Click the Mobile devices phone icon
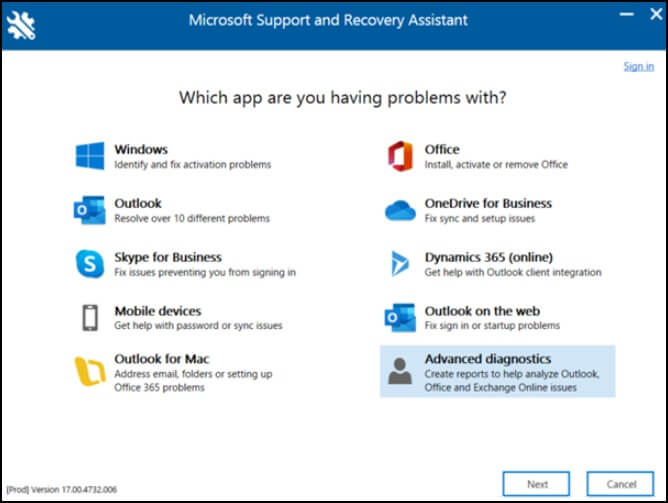The height and width of the screenshot is (503, 668). pyautogui.click(x=90, y=318)
